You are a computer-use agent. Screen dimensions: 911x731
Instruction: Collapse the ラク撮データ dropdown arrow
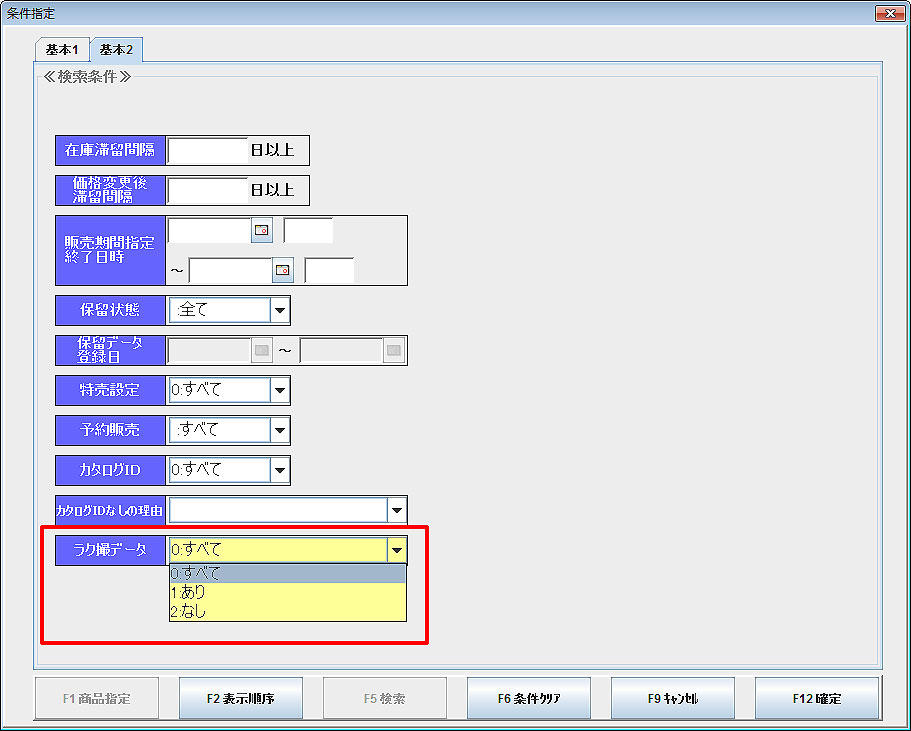pyautogui.click(x=397, y=550)
